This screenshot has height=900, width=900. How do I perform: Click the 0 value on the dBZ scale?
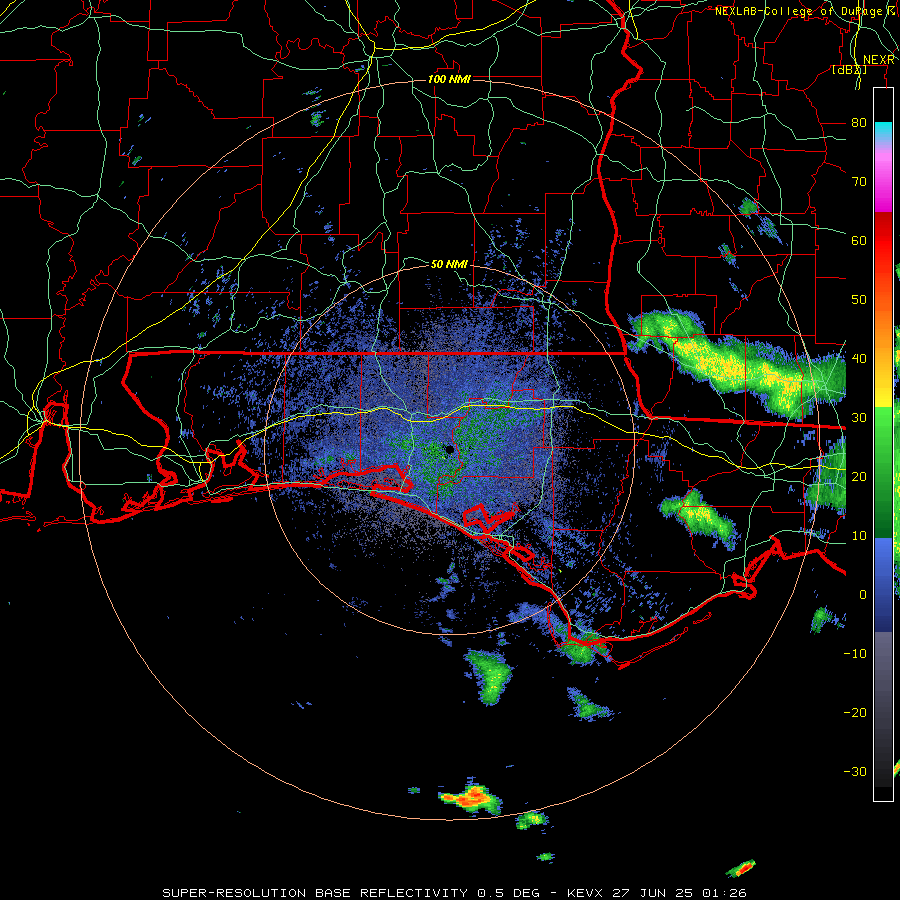(863, 595)
